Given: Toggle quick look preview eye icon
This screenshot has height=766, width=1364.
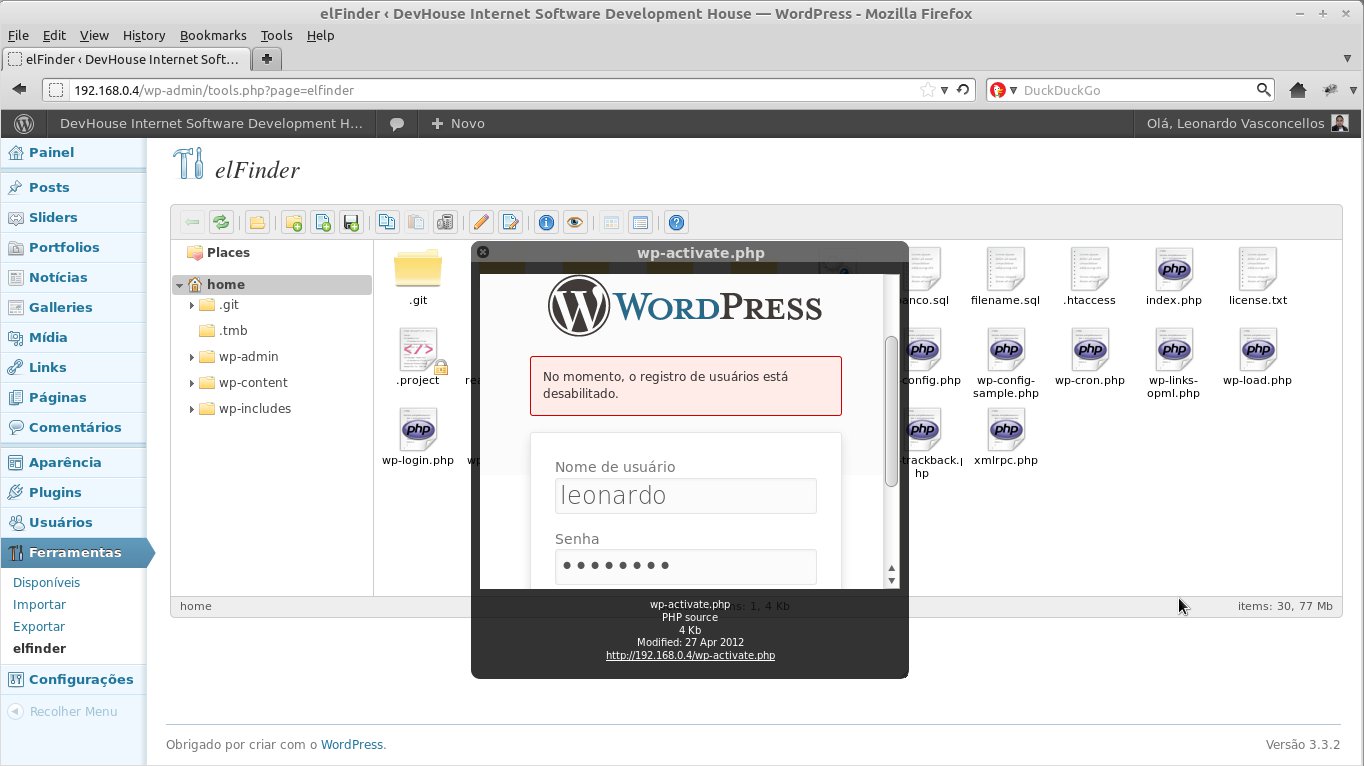Looking at the screenshot, I should tap(575, 223).
